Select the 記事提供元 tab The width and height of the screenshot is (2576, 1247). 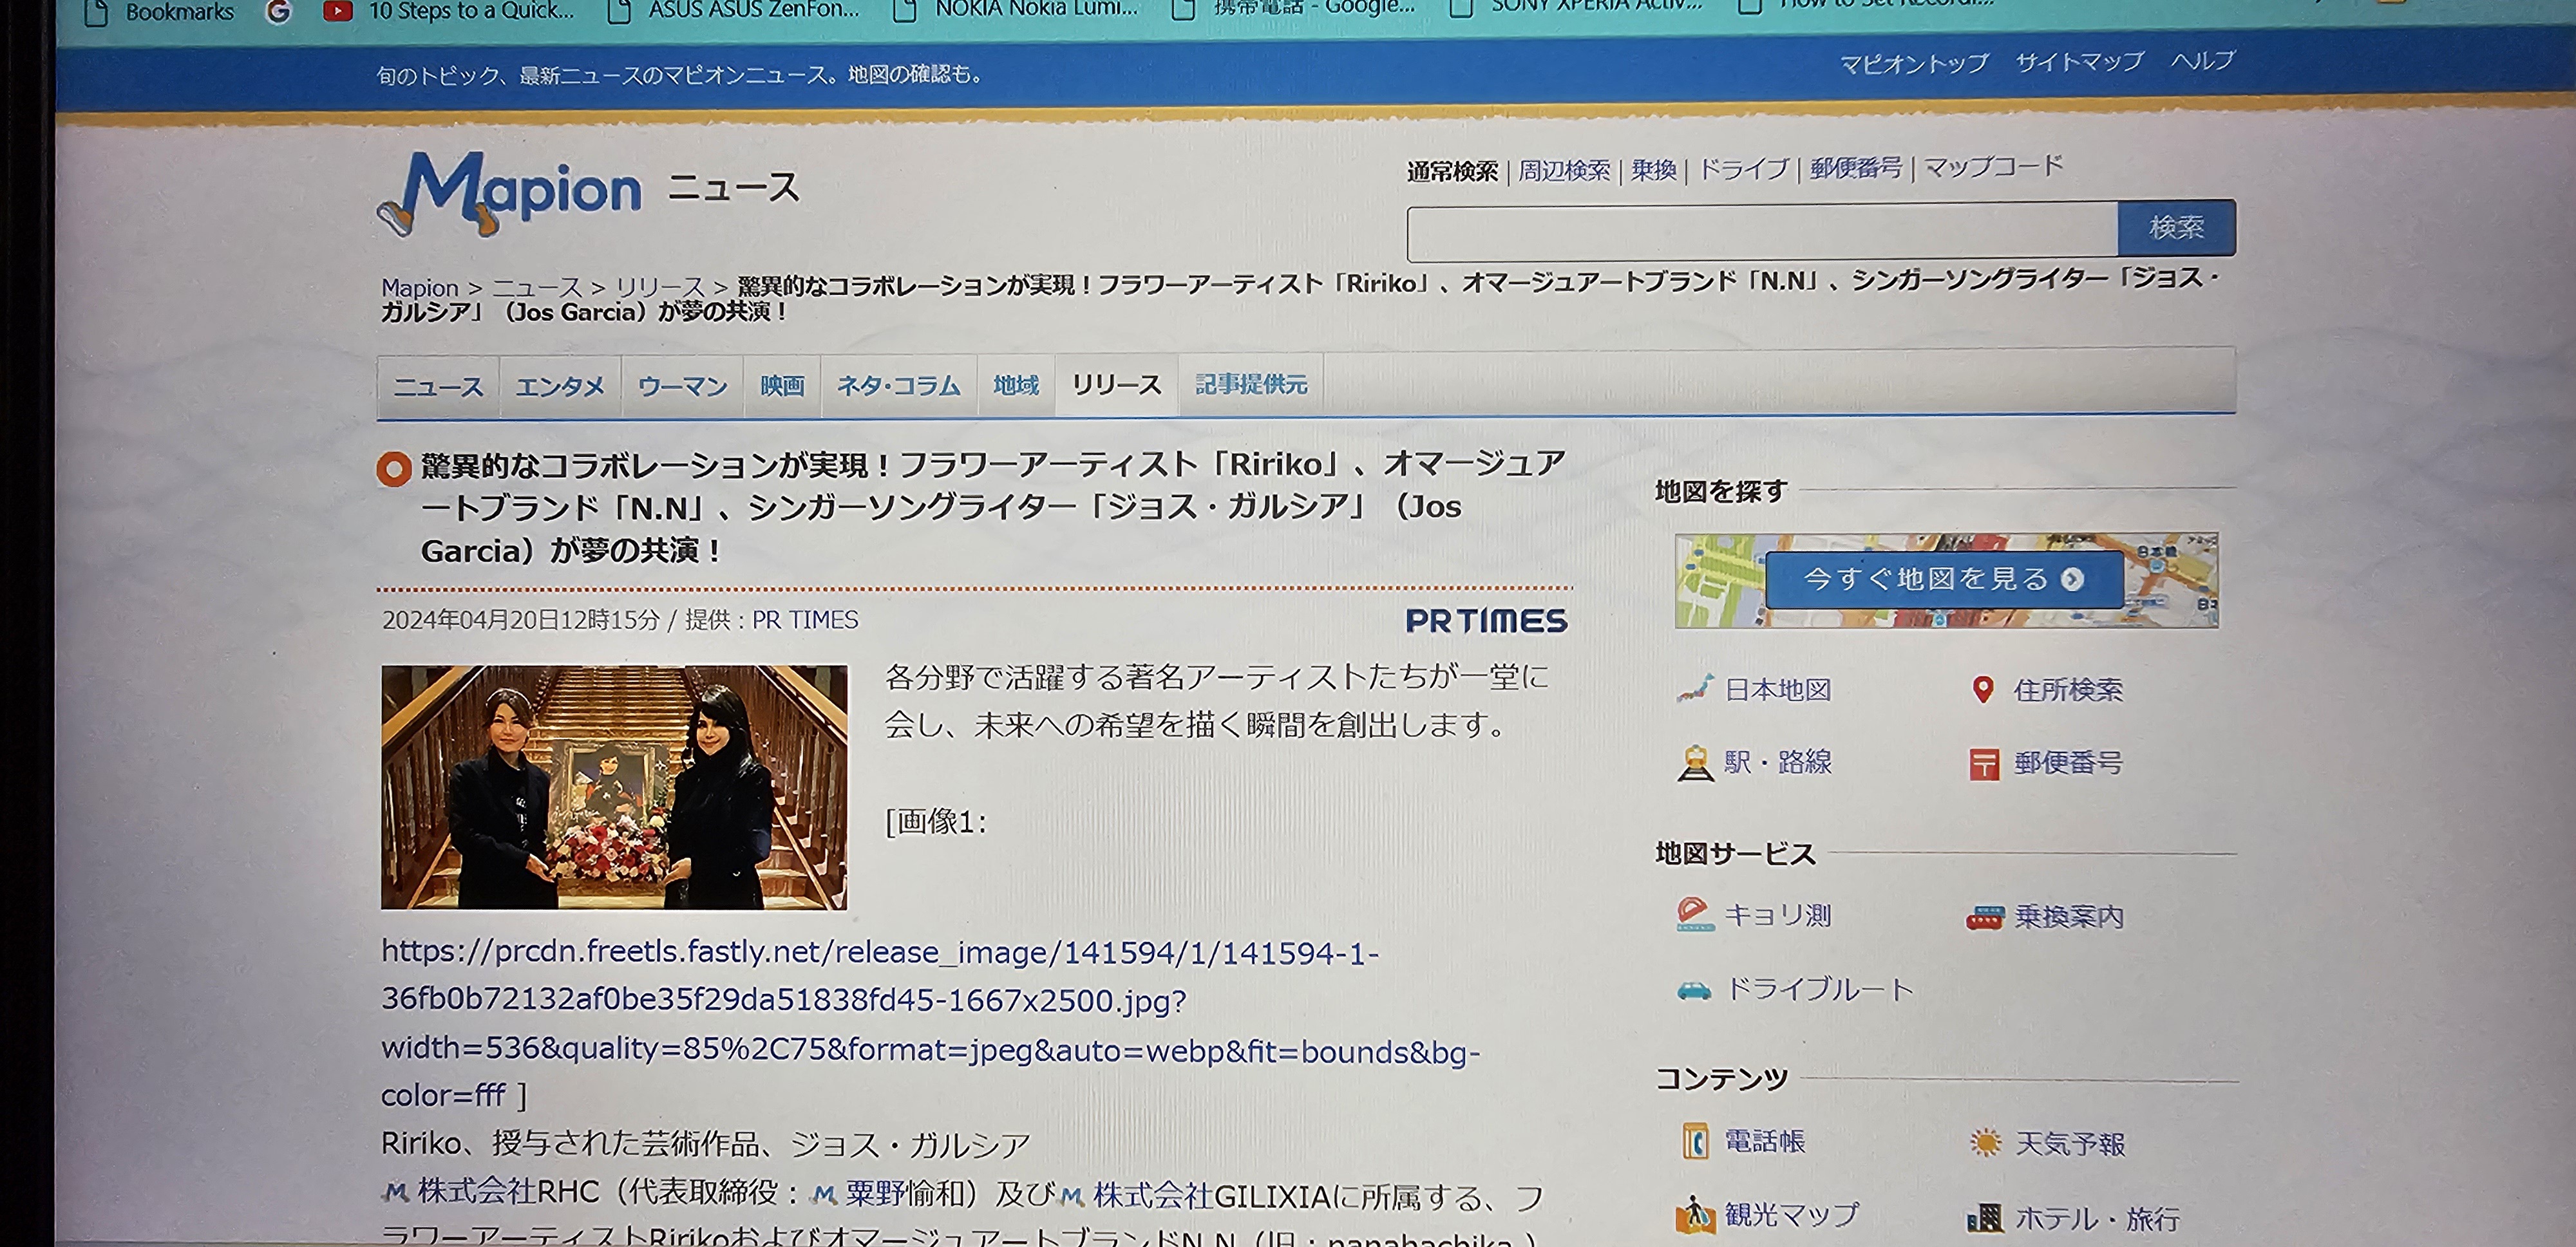(1250, 384)
